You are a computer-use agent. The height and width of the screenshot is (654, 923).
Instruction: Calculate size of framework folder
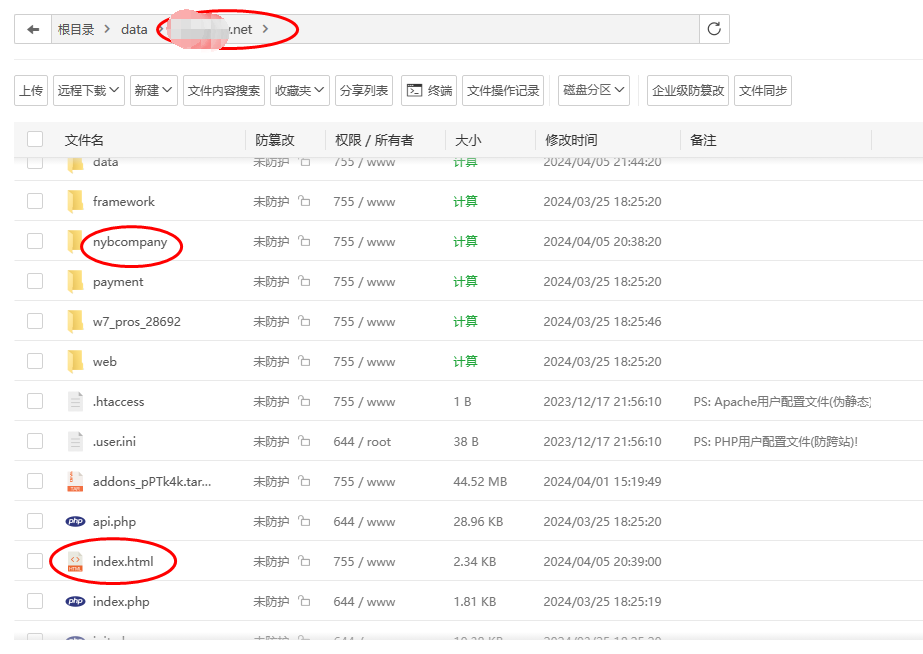pyautogui.click(x=465, y=201)
